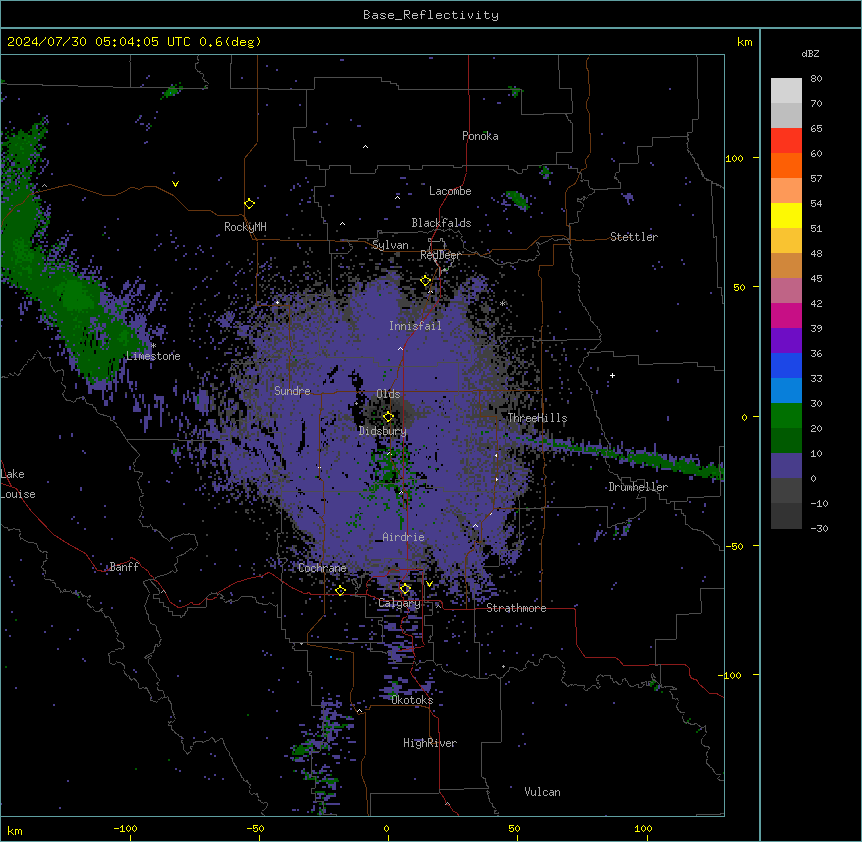Click the HighRiver label
This screenshot has height=842, width=862.
click(430, 743)
